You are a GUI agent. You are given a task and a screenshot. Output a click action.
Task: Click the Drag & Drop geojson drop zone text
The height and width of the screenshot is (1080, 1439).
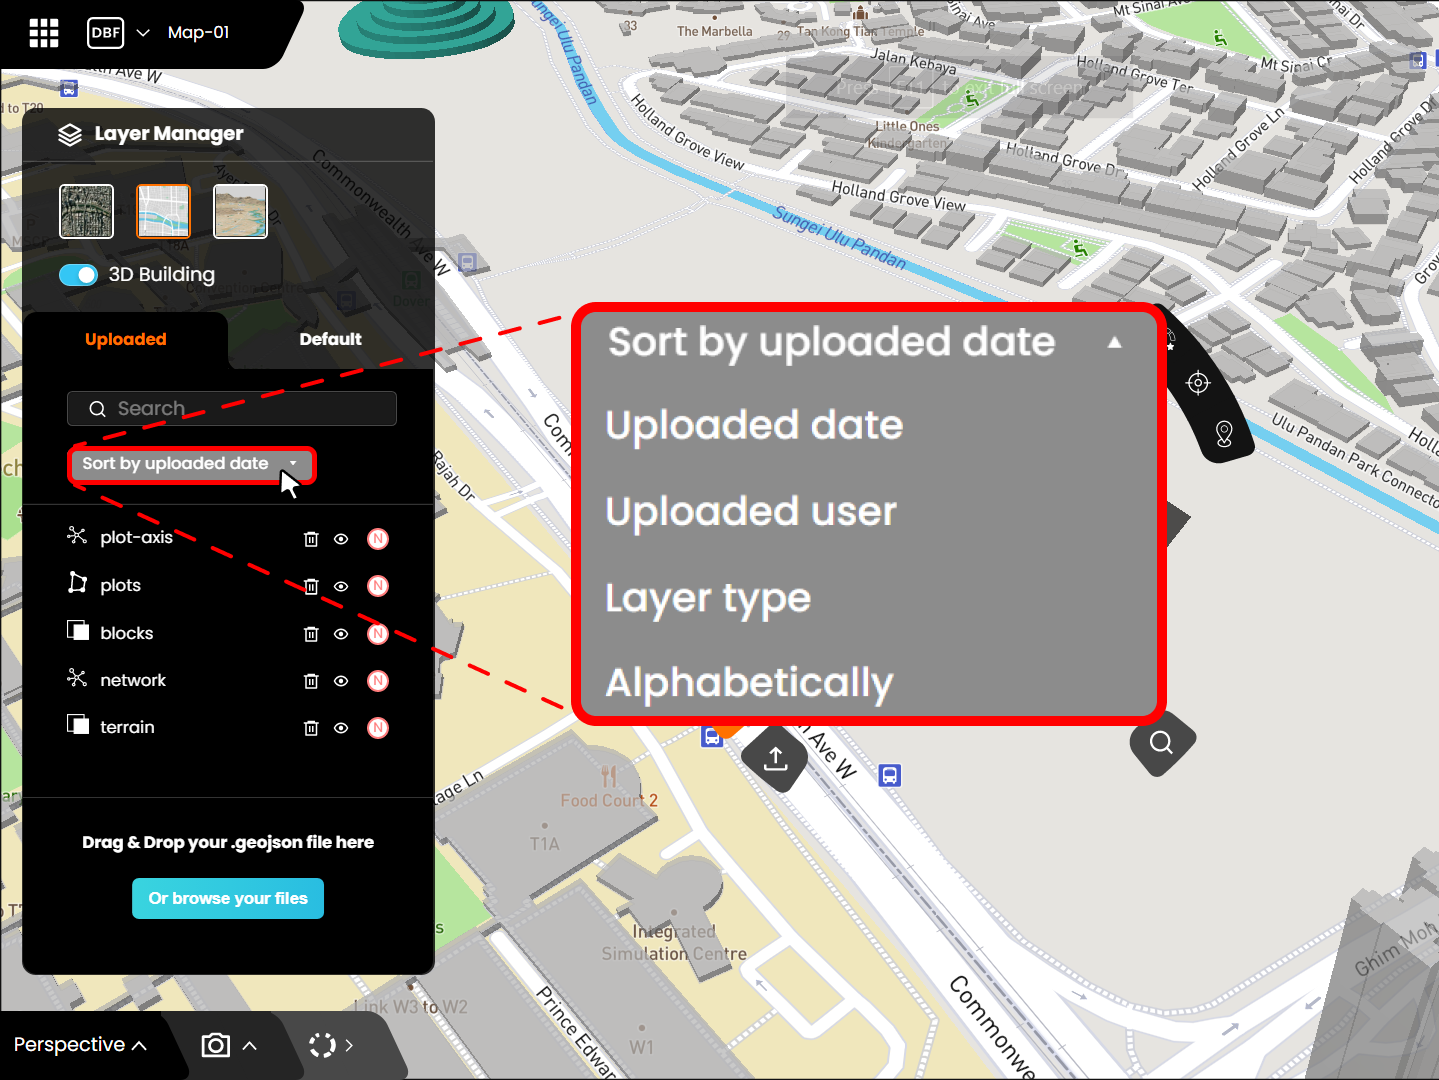(x=228, y=842)
